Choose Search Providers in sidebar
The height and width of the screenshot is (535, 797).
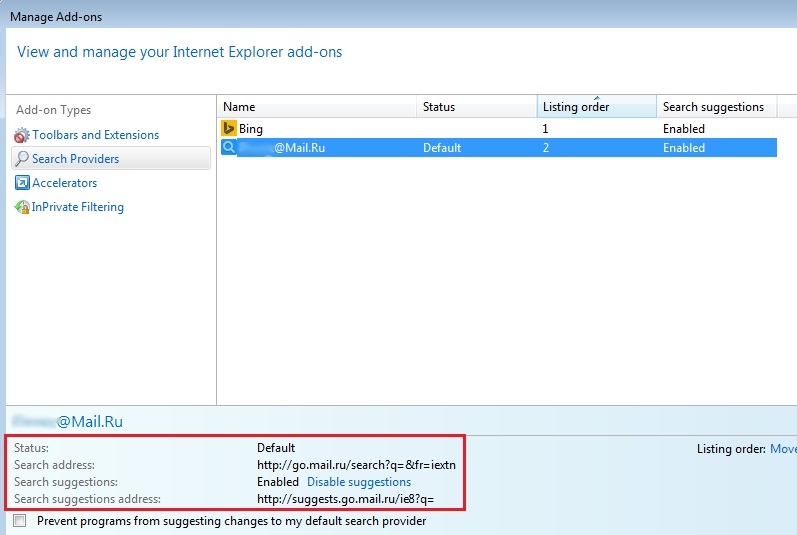click(75, 159)
